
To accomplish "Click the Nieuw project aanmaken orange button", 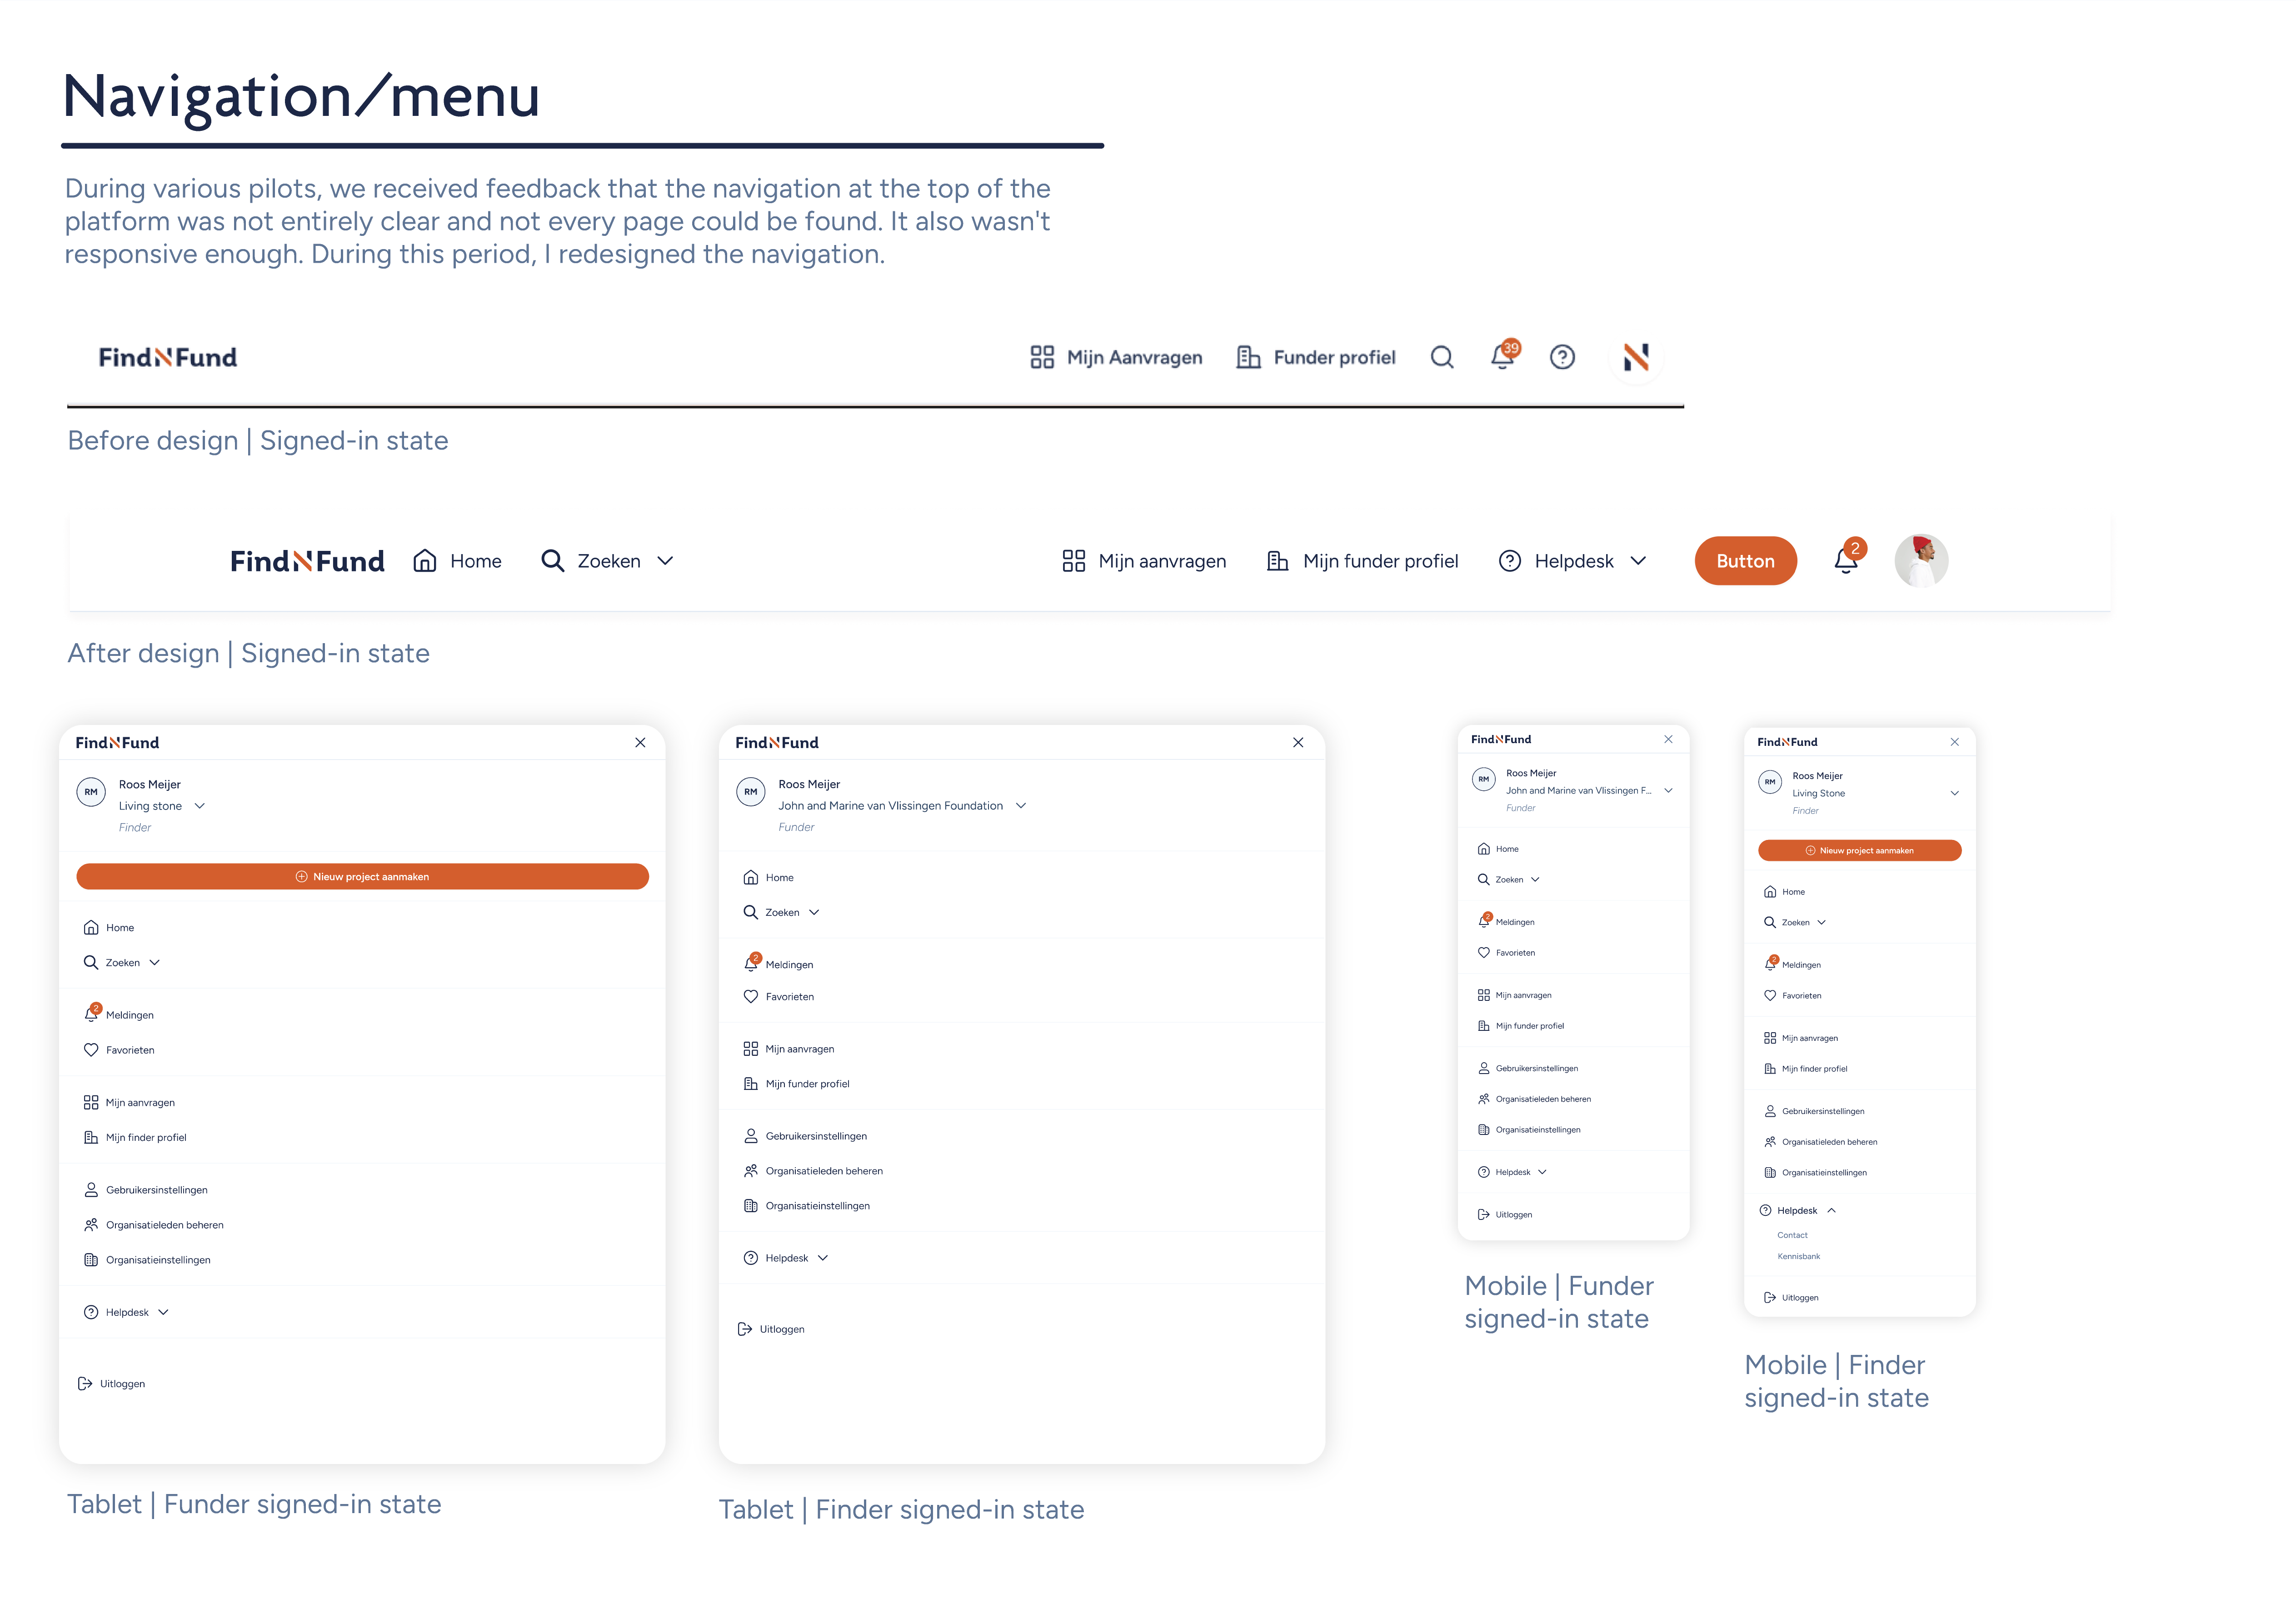I will click(363, 876).
